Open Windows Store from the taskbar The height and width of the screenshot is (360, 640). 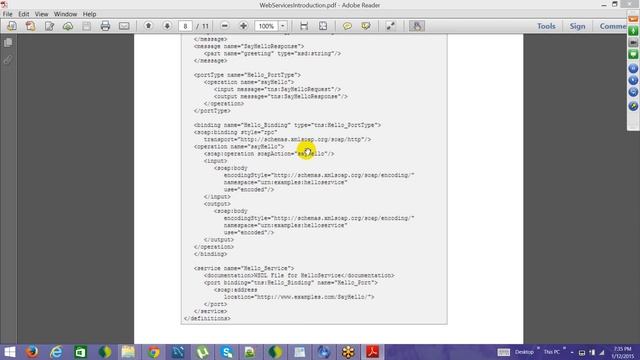80,352
